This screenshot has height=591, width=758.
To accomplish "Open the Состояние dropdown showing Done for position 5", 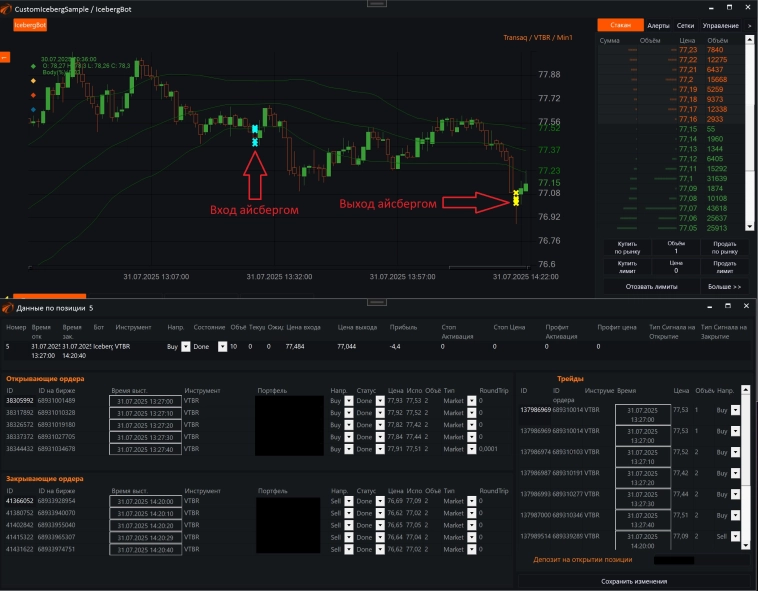I will coord(222,346).
